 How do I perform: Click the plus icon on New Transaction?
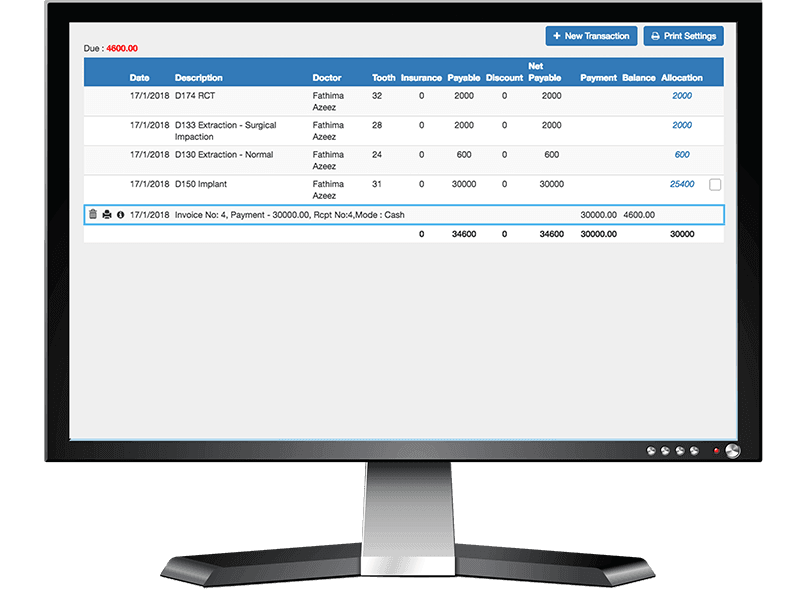pyautogui.click(x=557, y=35)
